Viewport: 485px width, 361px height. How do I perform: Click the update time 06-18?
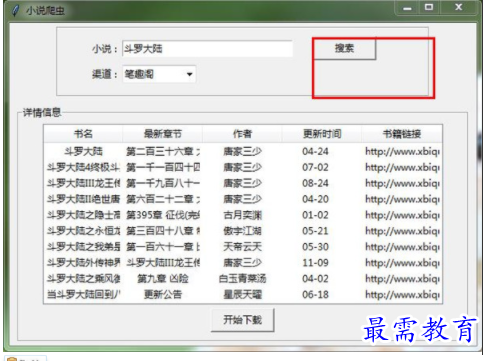click(315, 294)
